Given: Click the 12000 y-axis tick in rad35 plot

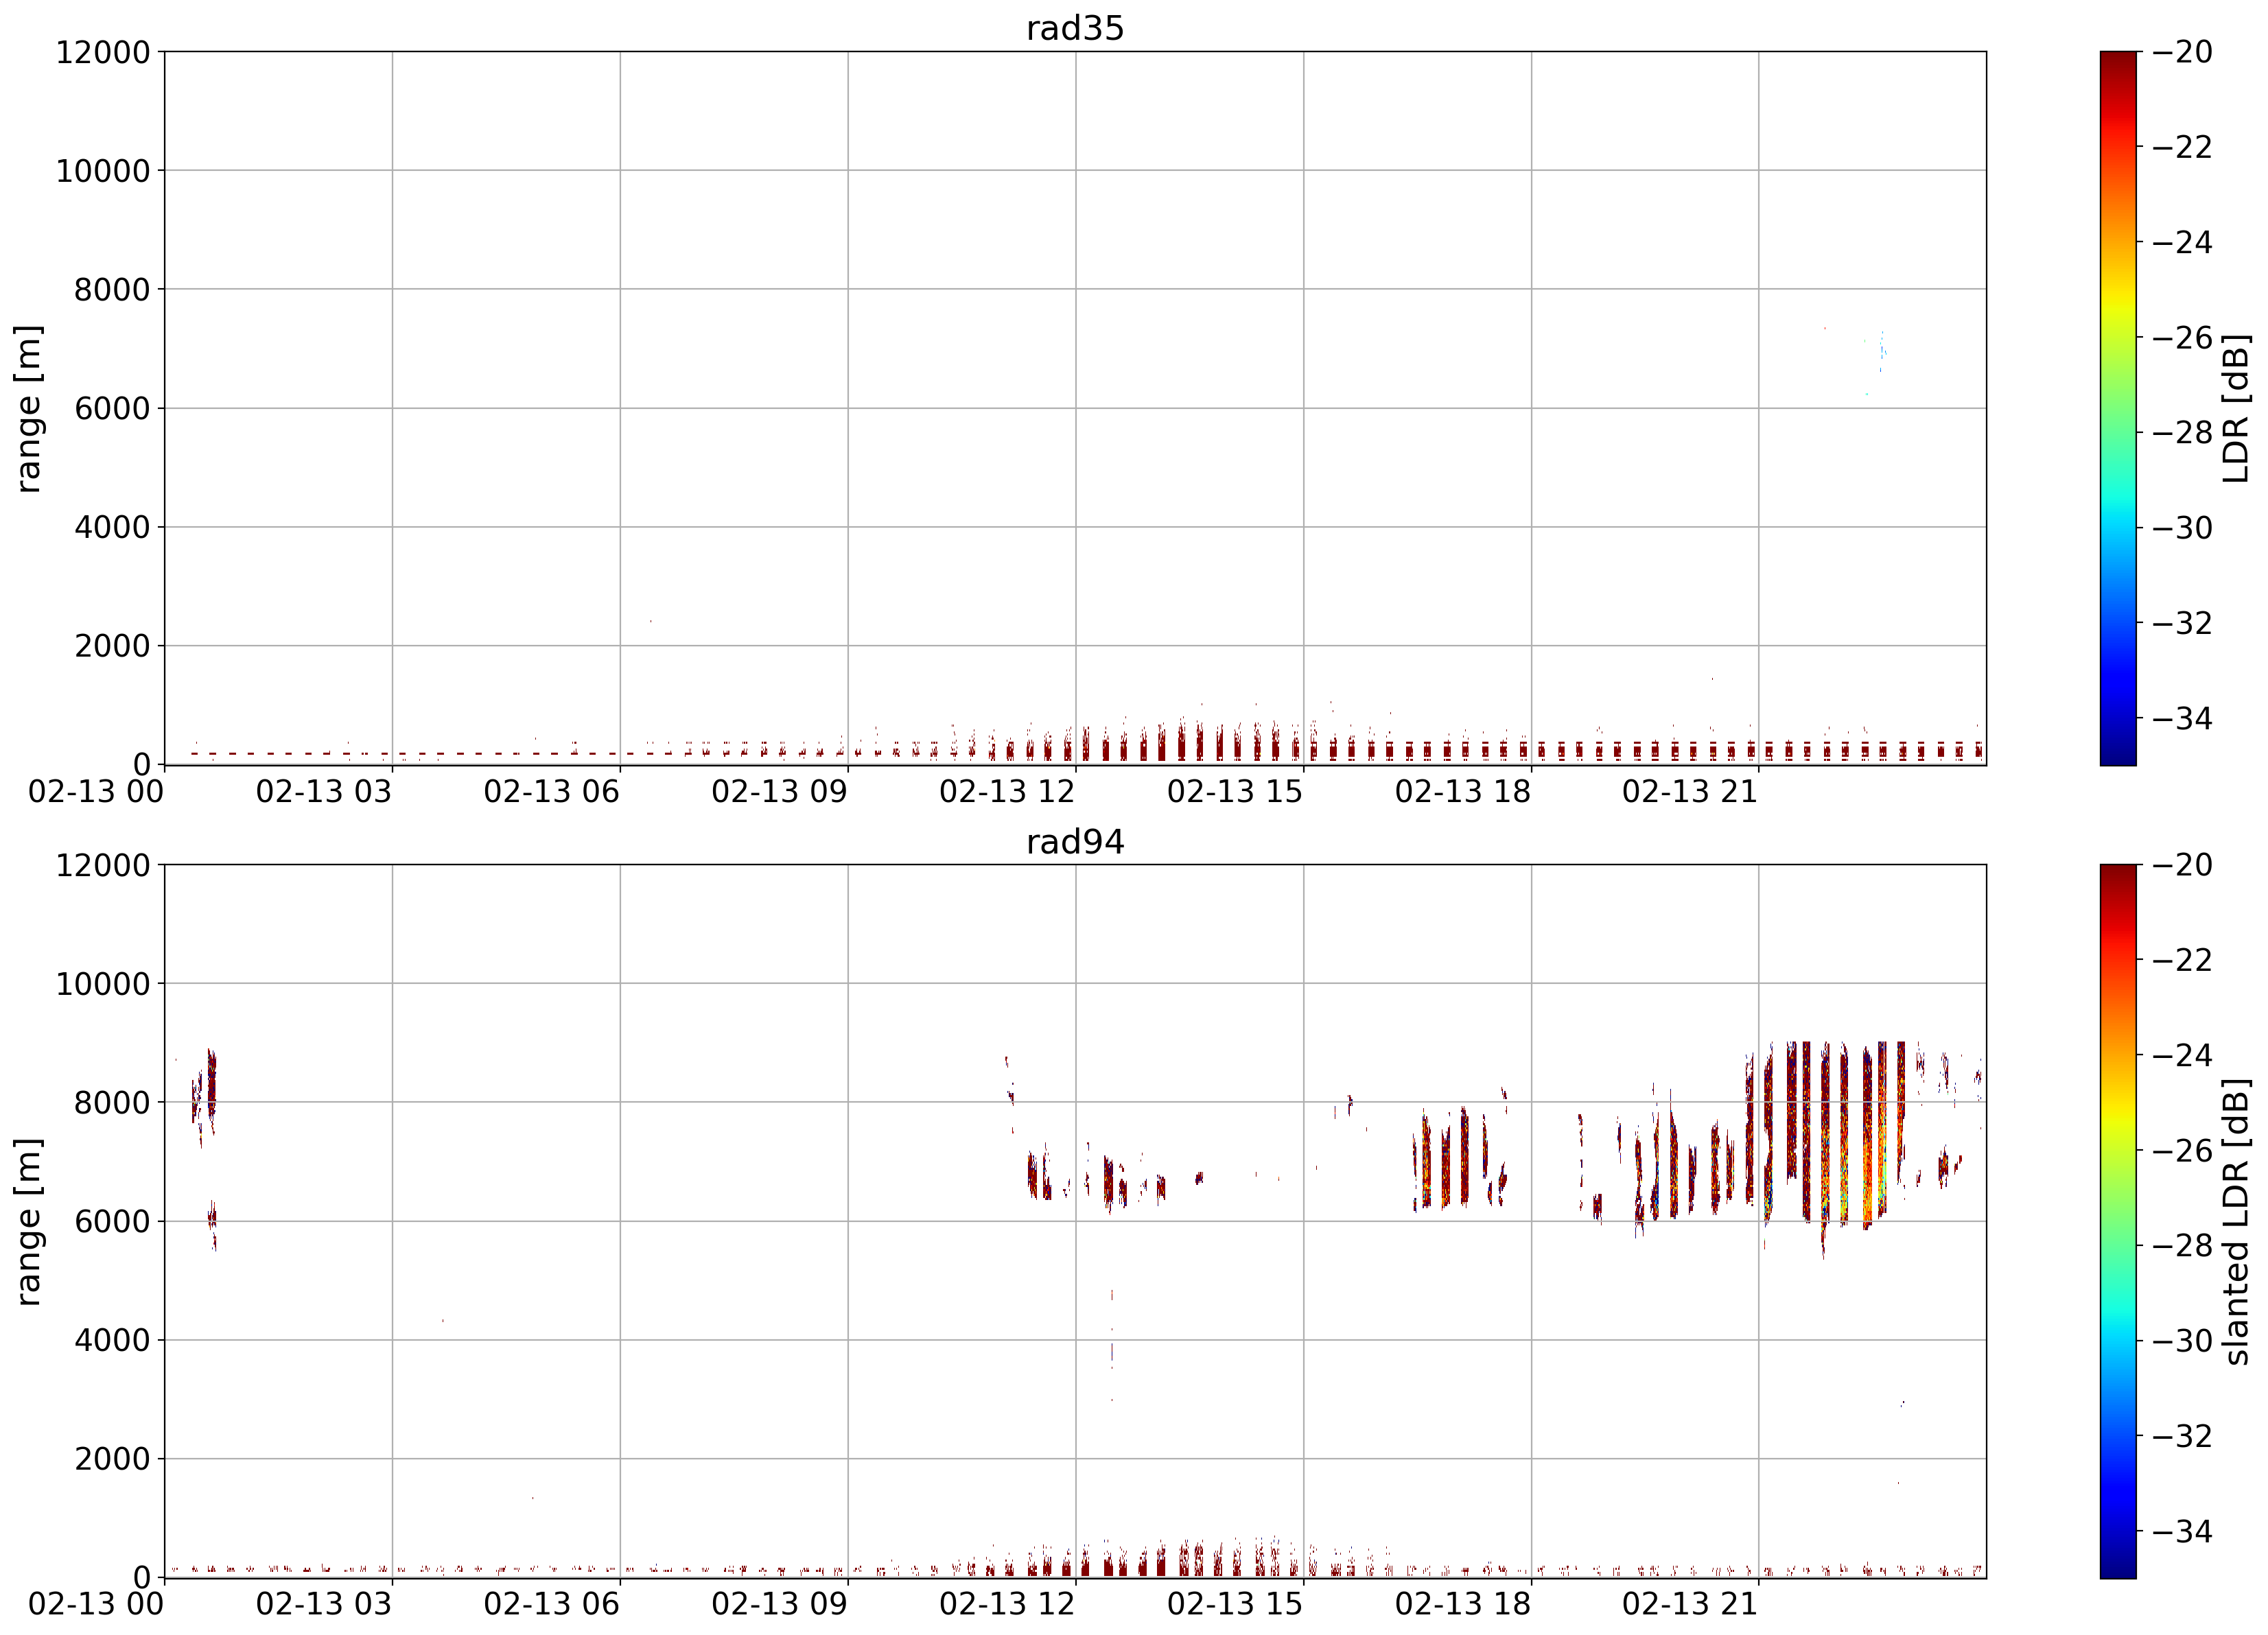Looking at the screenshot, I should point(103,52).
